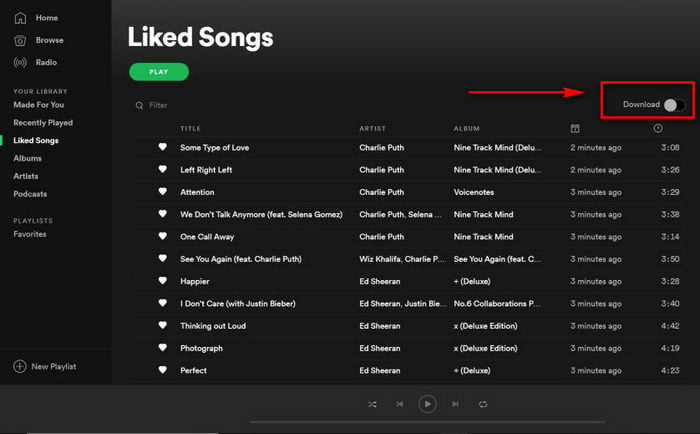Open the Browse section

tap(50, 40)
